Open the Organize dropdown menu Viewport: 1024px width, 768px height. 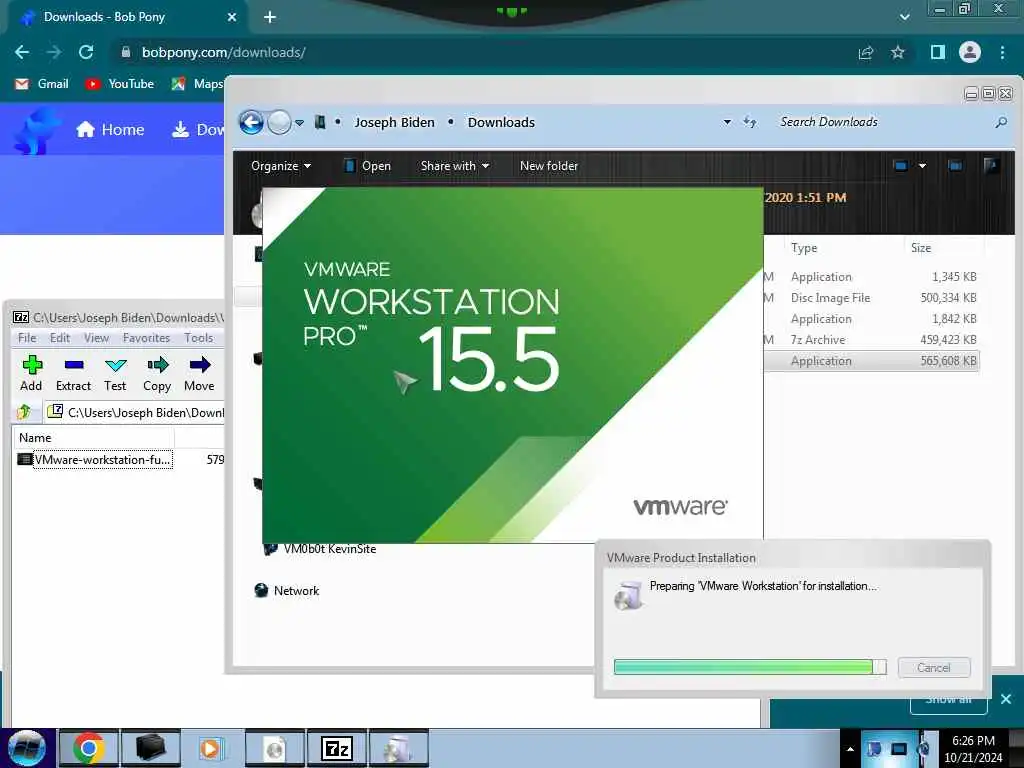(x=281, y=166)
